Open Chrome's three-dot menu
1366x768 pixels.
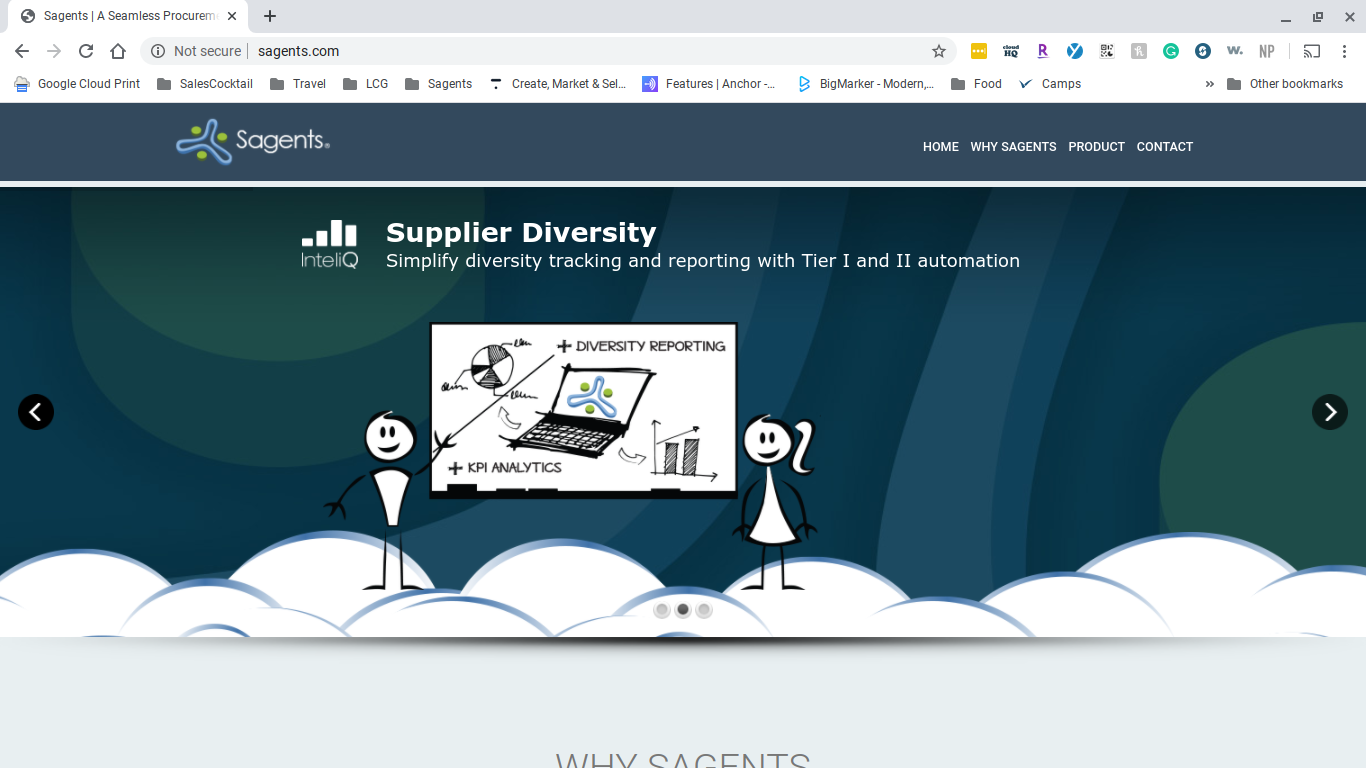pyautogui.click(x=1344, y=51)
